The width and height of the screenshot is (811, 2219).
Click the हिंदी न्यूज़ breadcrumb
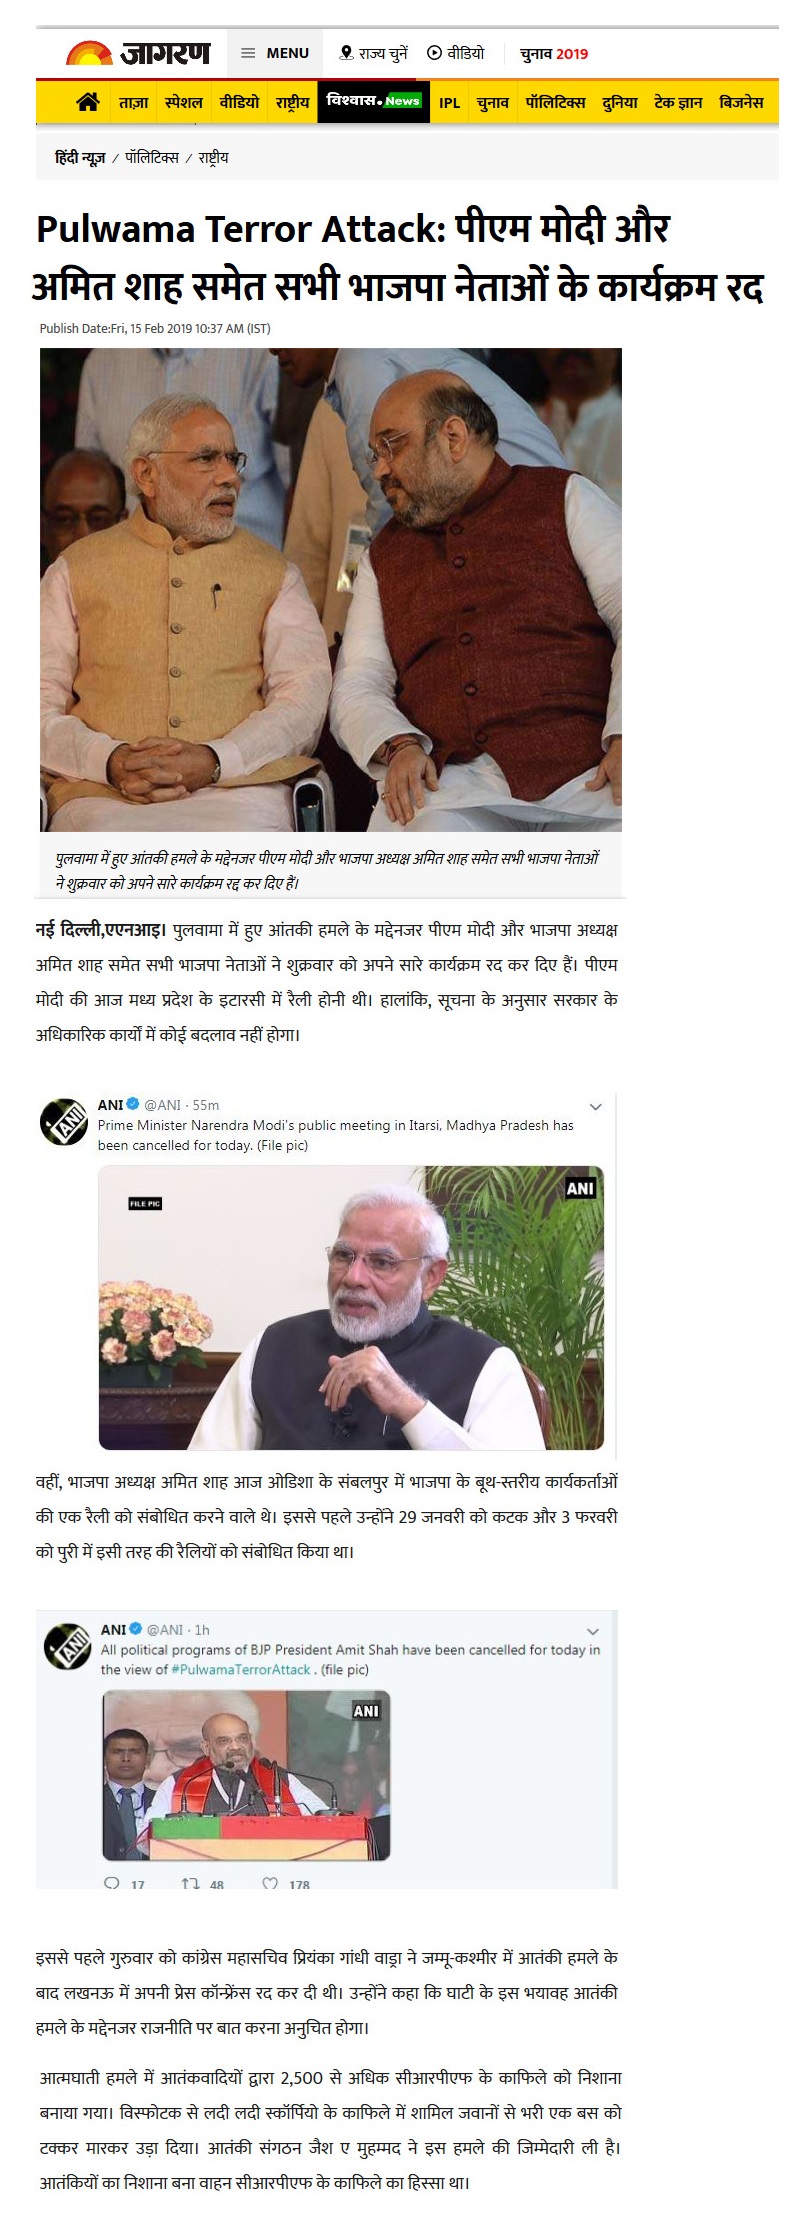pyautogui.click(x=80, y=158)
